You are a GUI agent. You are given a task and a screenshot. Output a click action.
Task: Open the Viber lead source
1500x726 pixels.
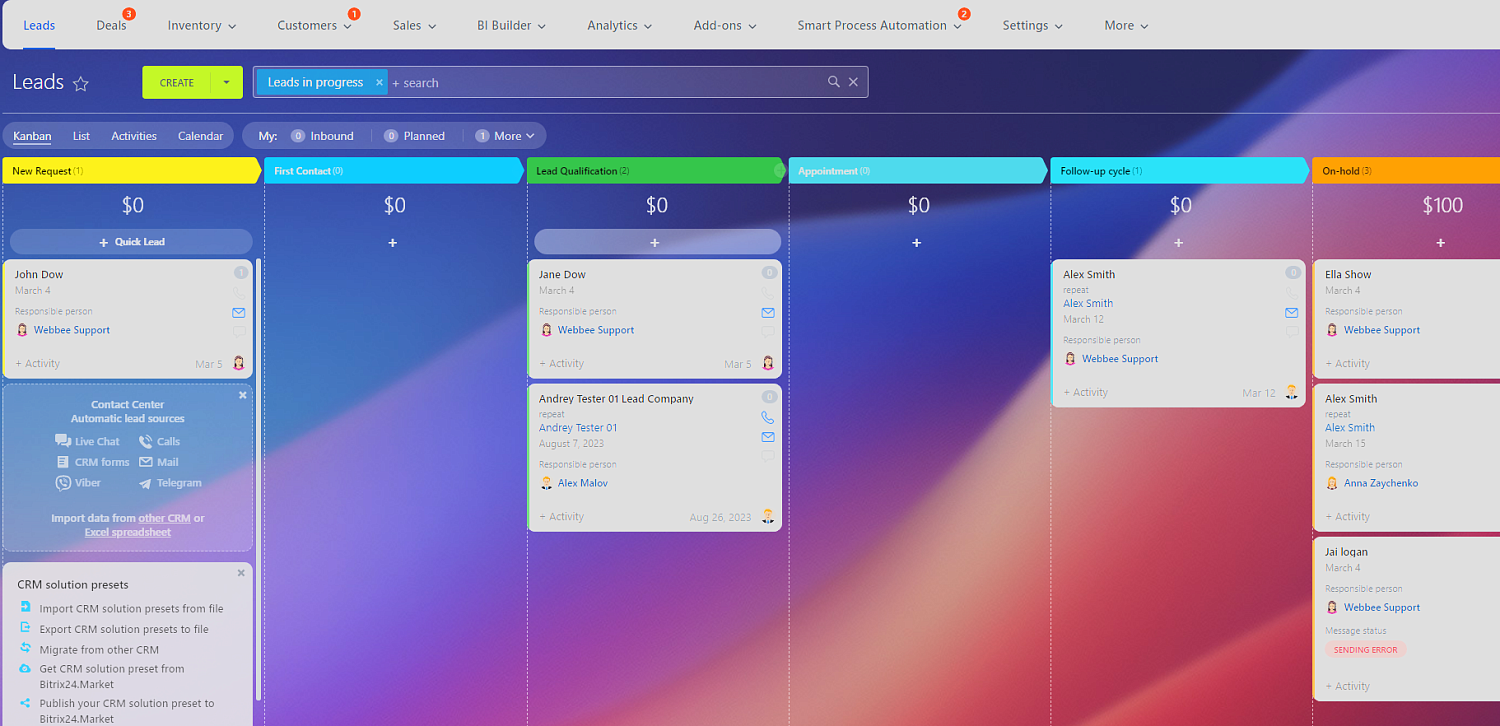[79, 482]
